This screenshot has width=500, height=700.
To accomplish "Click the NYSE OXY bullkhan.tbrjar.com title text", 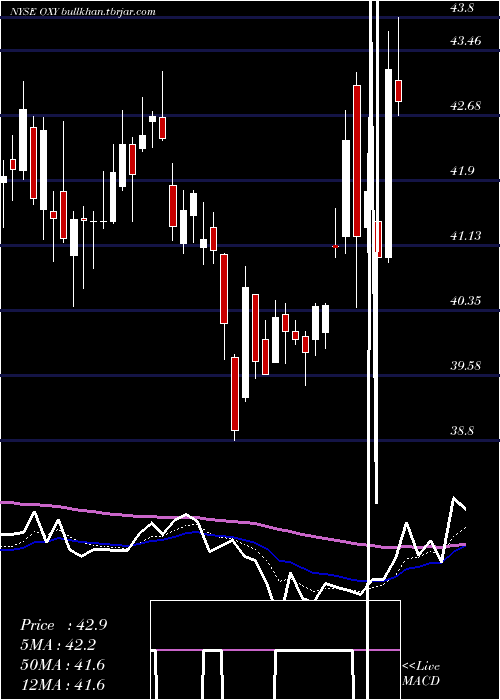I will (83, 12).
